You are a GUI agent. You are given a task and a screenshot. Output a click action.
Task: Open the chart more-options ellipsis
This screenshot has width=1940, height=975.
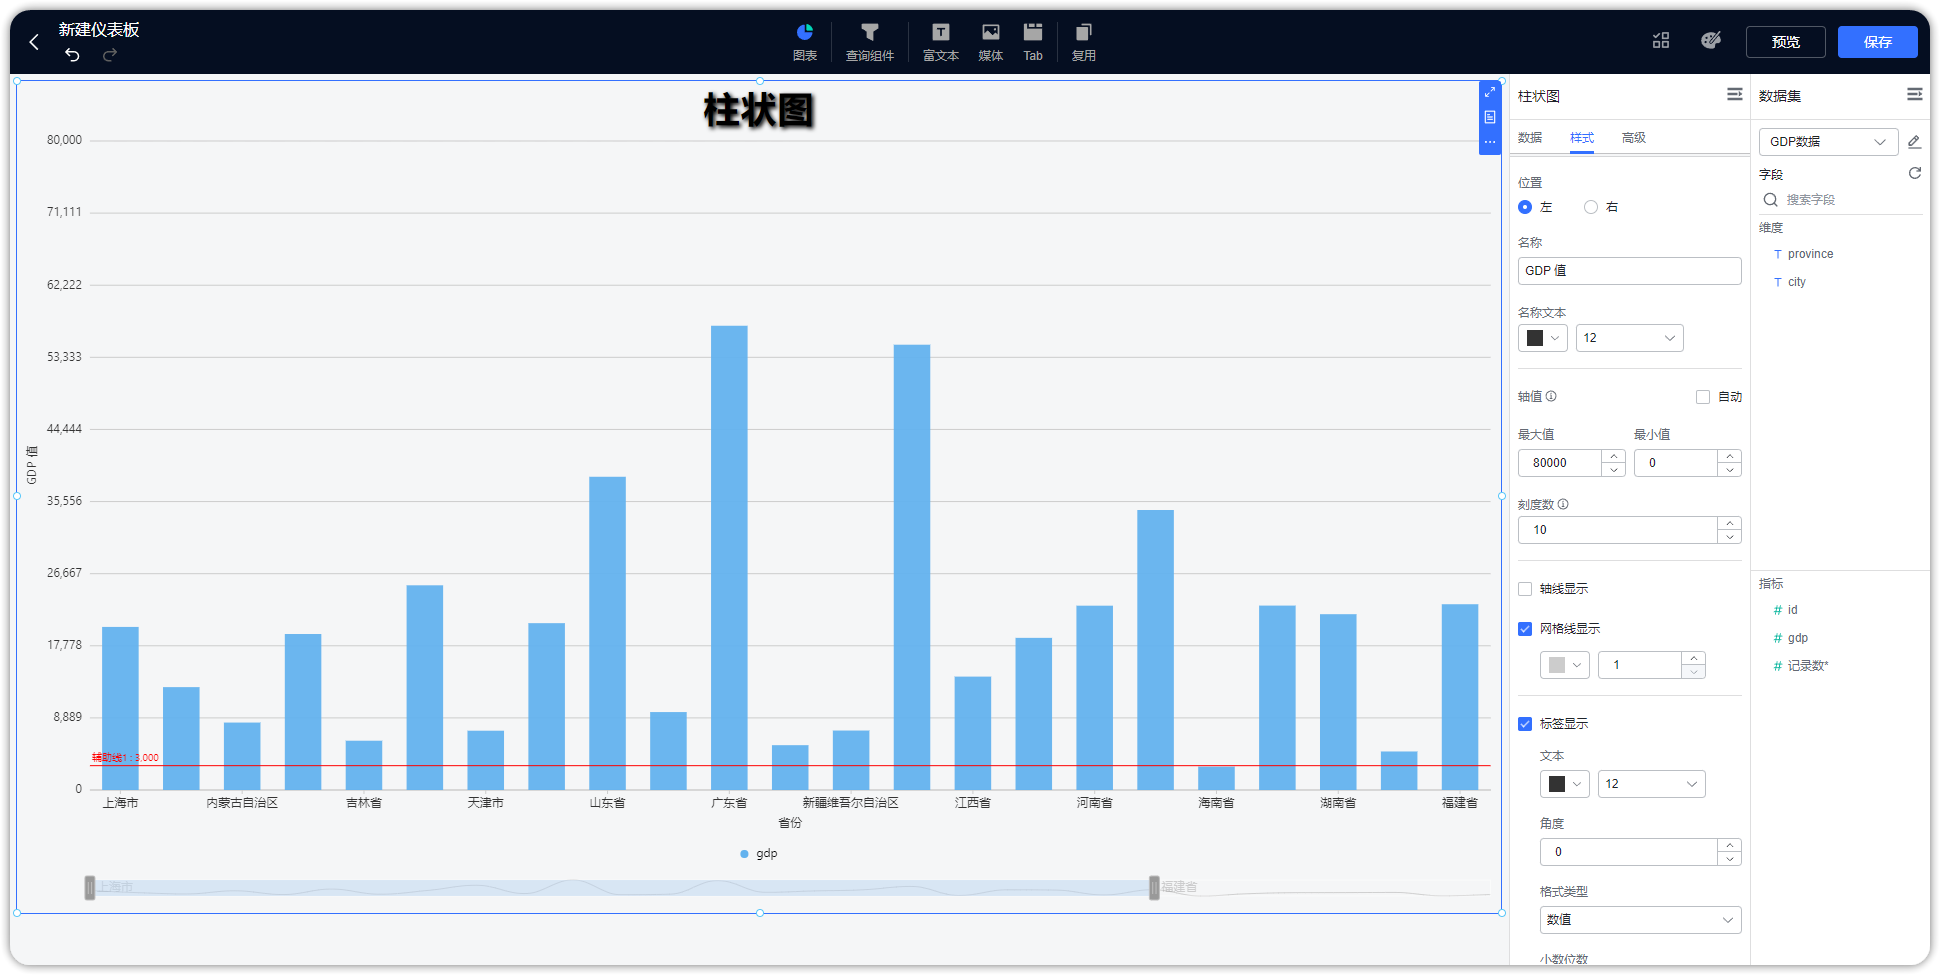coord(1490,142)
